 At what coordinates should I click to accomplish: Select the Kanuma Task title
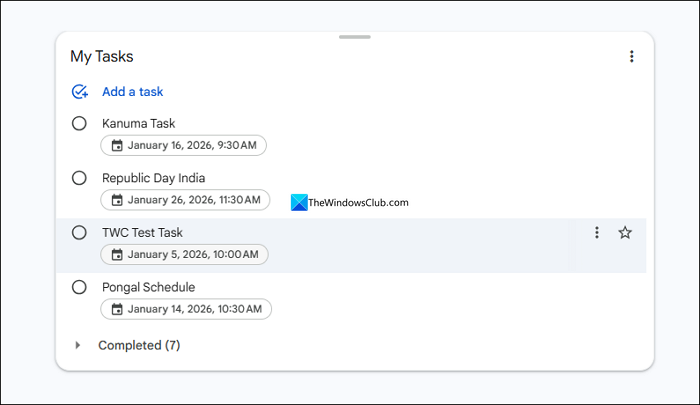coord(138,123)
